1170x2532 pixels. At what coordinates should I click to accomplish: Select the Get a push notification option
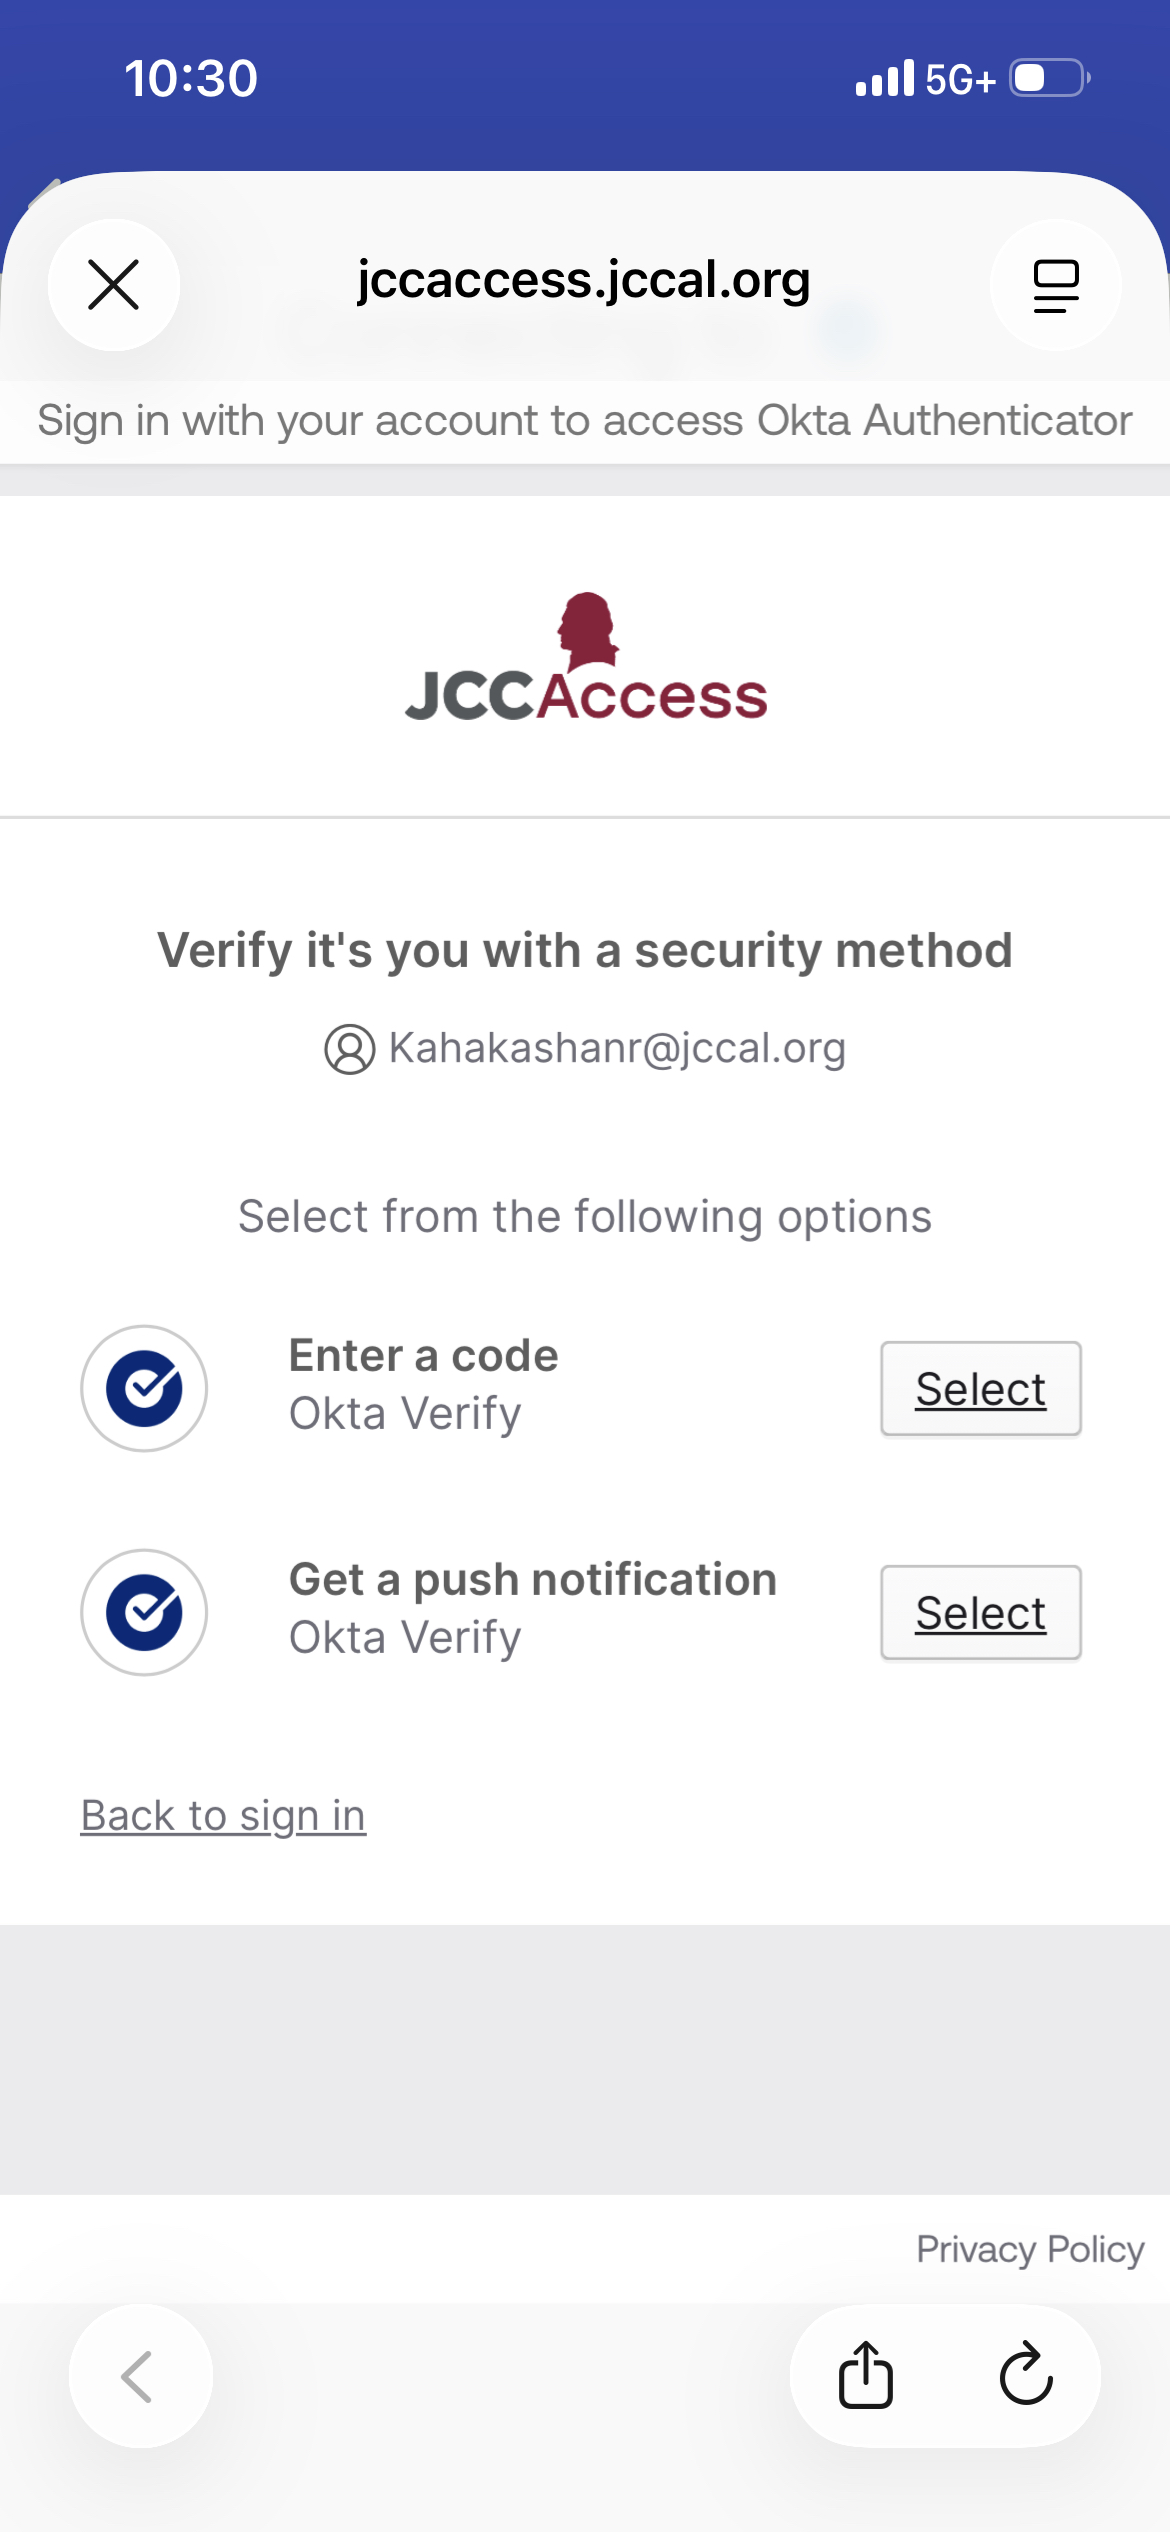[x=980, y=1613]
